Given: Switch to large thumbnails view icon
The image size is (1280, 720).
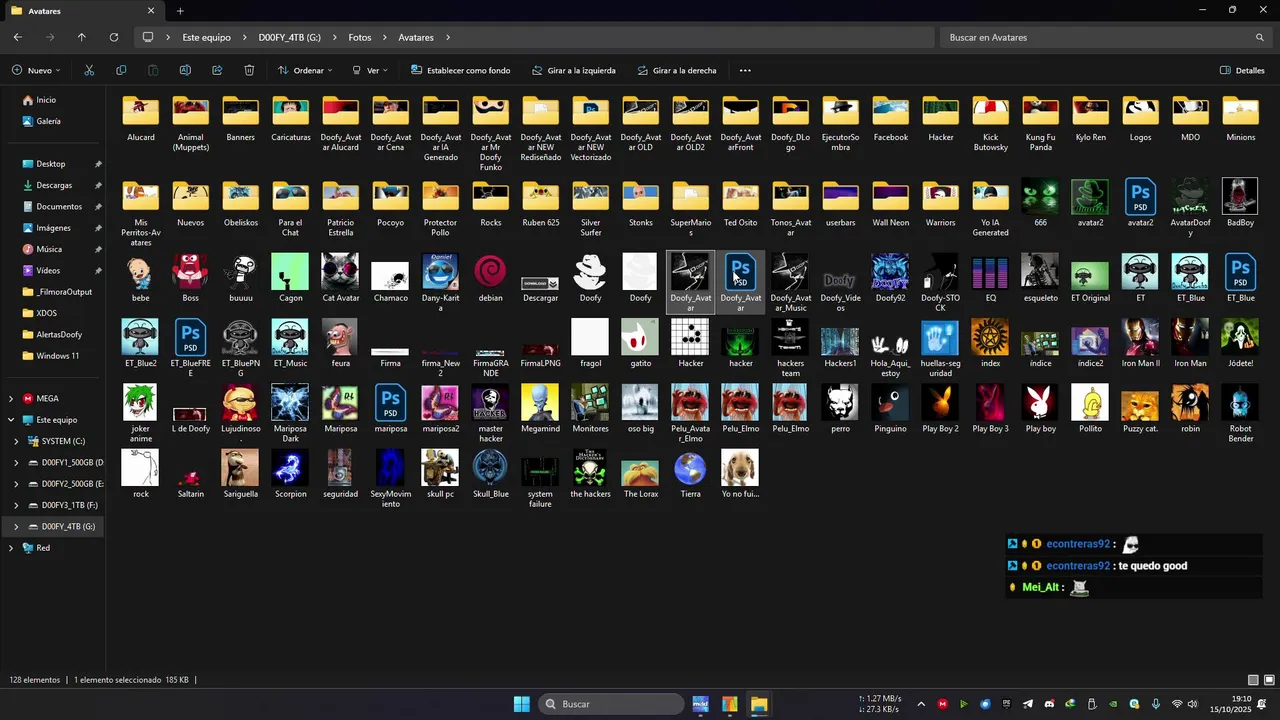Looking at the screenshot, I should tap(1268, 680).
